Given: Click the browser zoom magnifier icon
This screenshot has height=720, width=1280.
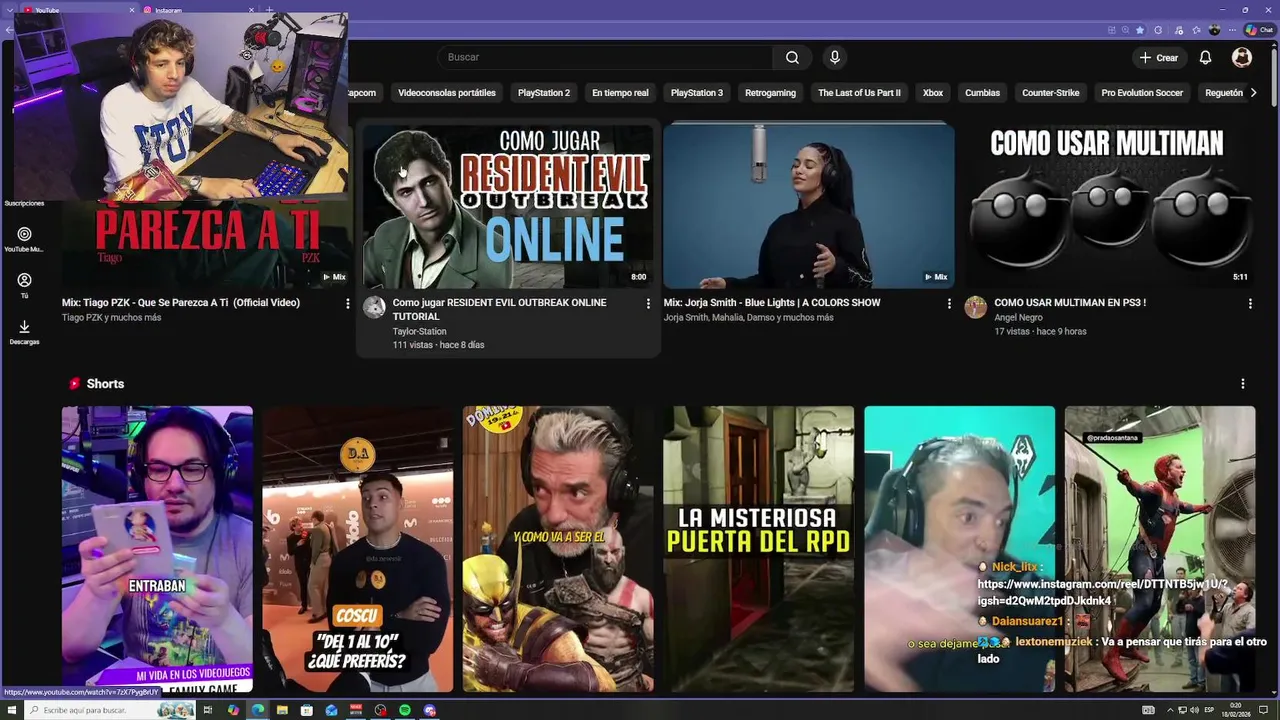Looking at the screenshot, I should coord(1125,30).
